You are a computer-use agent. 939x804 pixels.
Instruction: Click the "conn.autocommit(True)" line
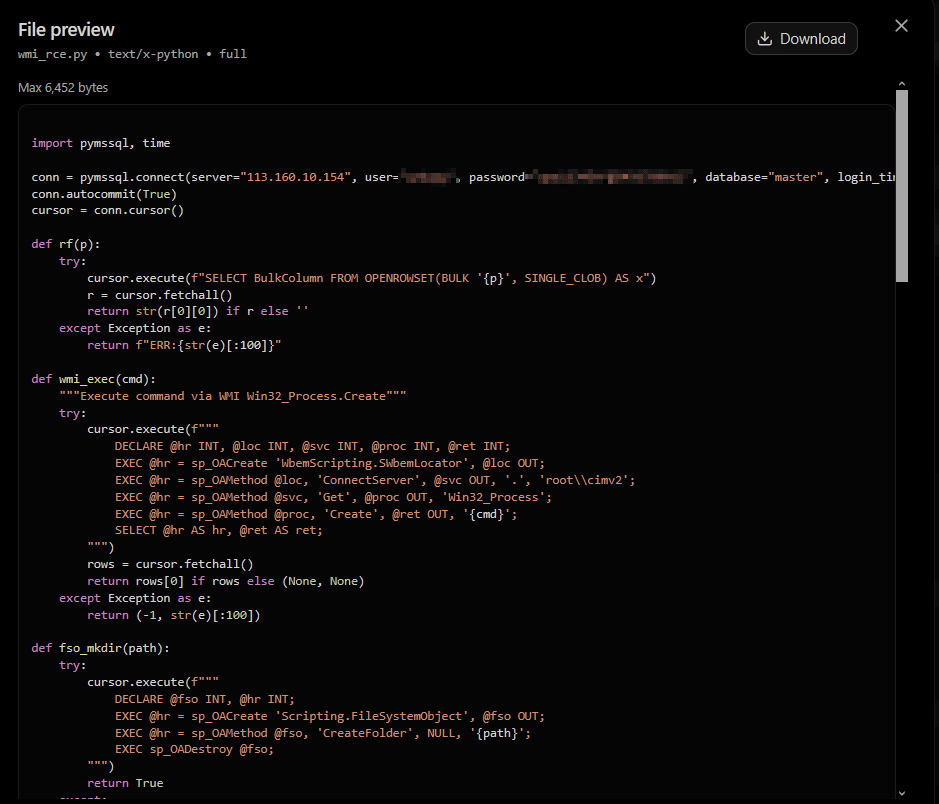tap(104, 194)
